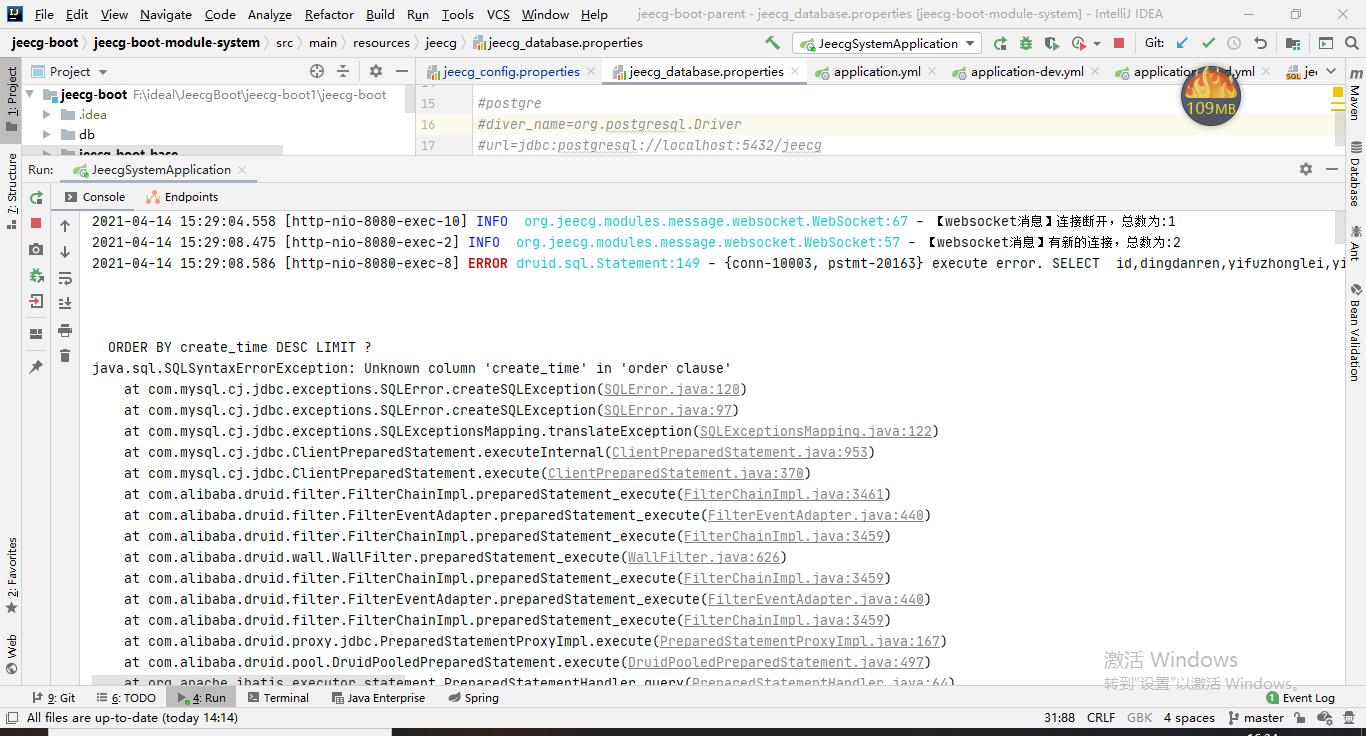Select the Endpoints tab in Run panel
1366x736 pixels.
click(x=181, y=197)
